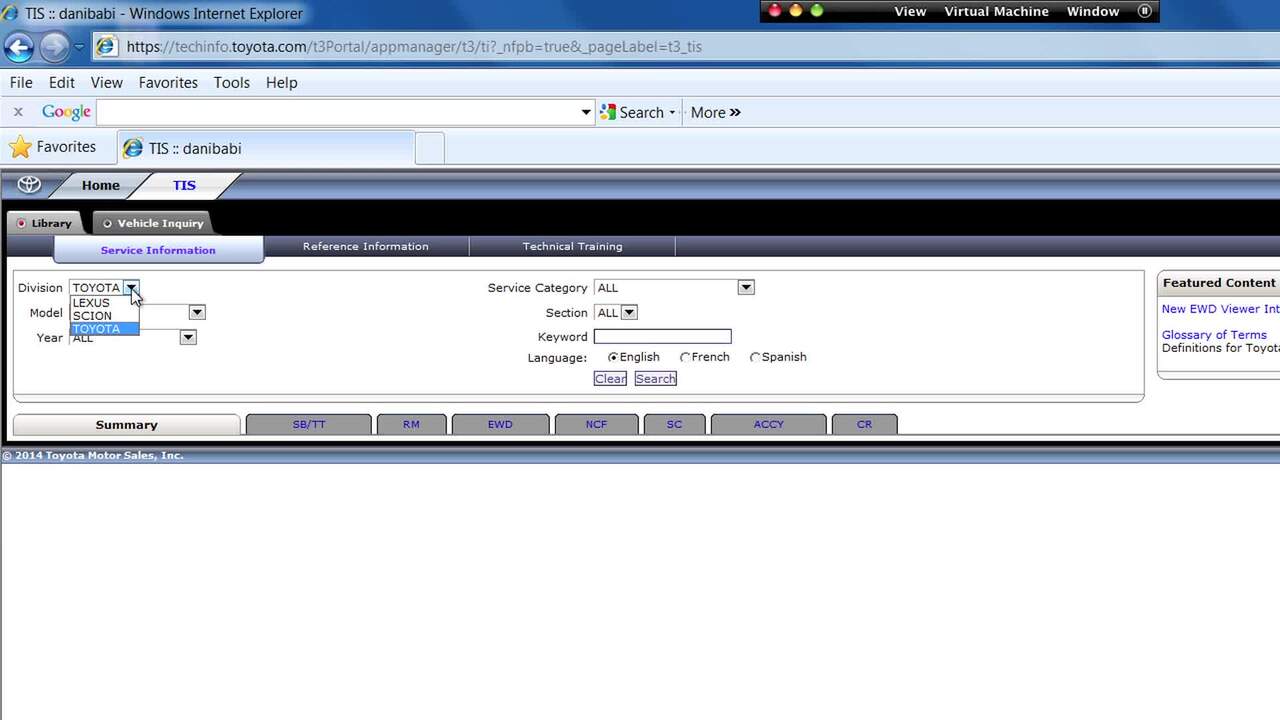The height and width of the screenshot is (720, 1280).
Task: Close the Google toolbar with the X
Action: [x=17, y=112]
